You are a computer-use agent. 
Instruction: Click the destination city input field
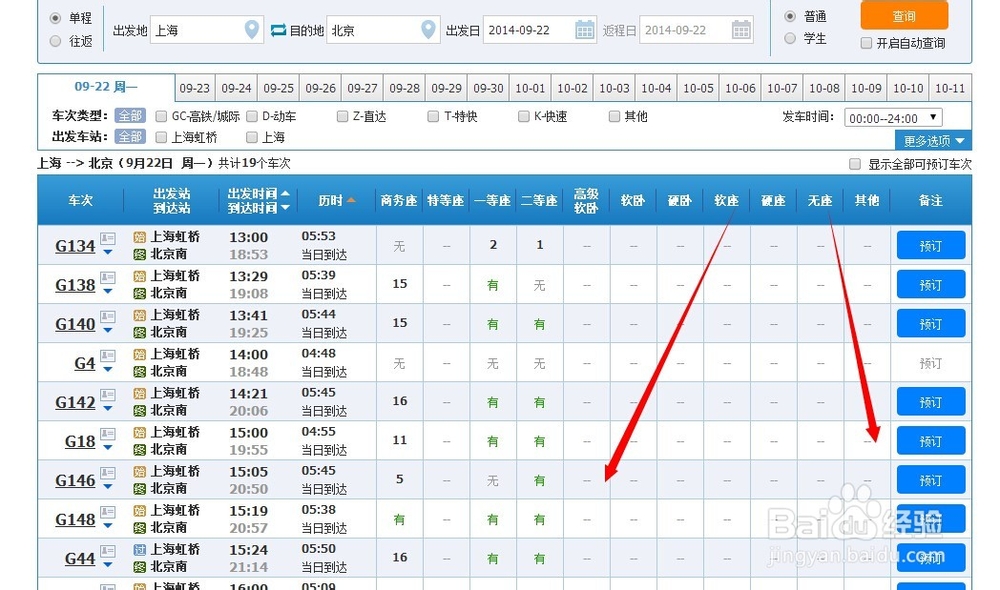coord(383,30)
